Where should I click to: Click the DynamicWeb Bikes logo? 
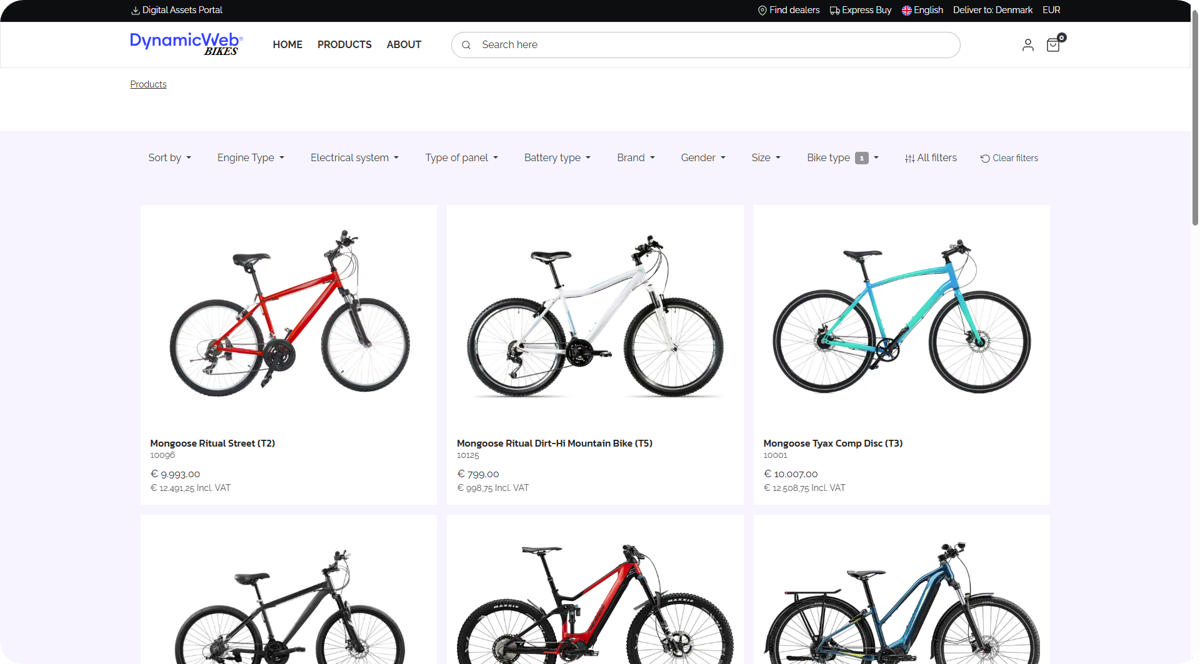point(186,44)
